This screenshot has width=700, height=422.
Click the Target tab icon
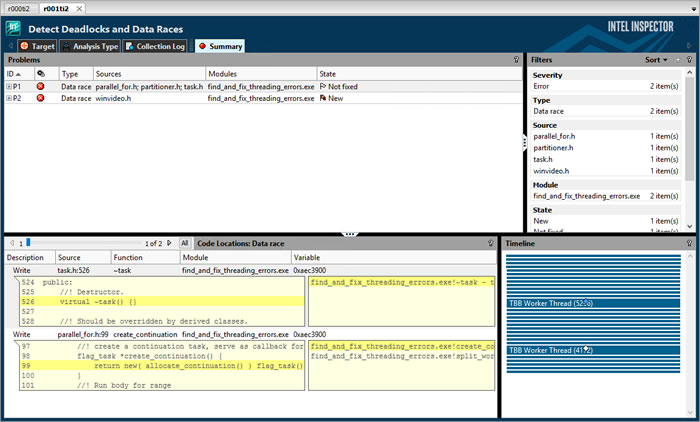[x=24, y=46]
